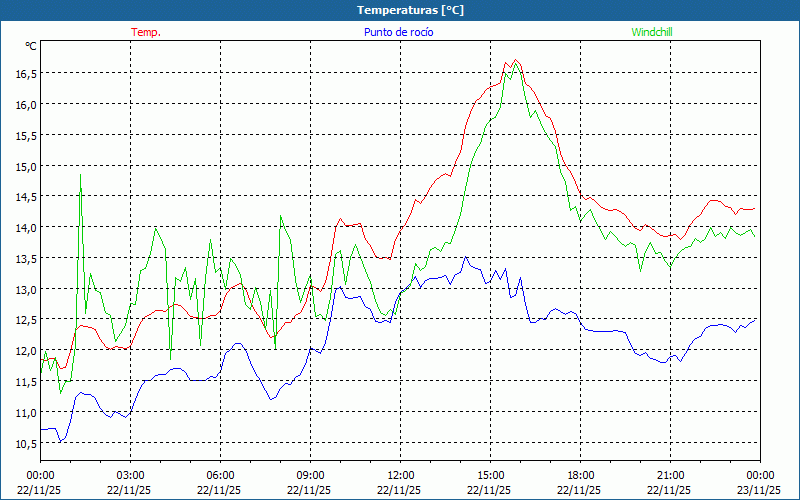This screenshot has height=500, width=800.
Task: Select the 09:00 time axis label
Action: click(310, 475)
